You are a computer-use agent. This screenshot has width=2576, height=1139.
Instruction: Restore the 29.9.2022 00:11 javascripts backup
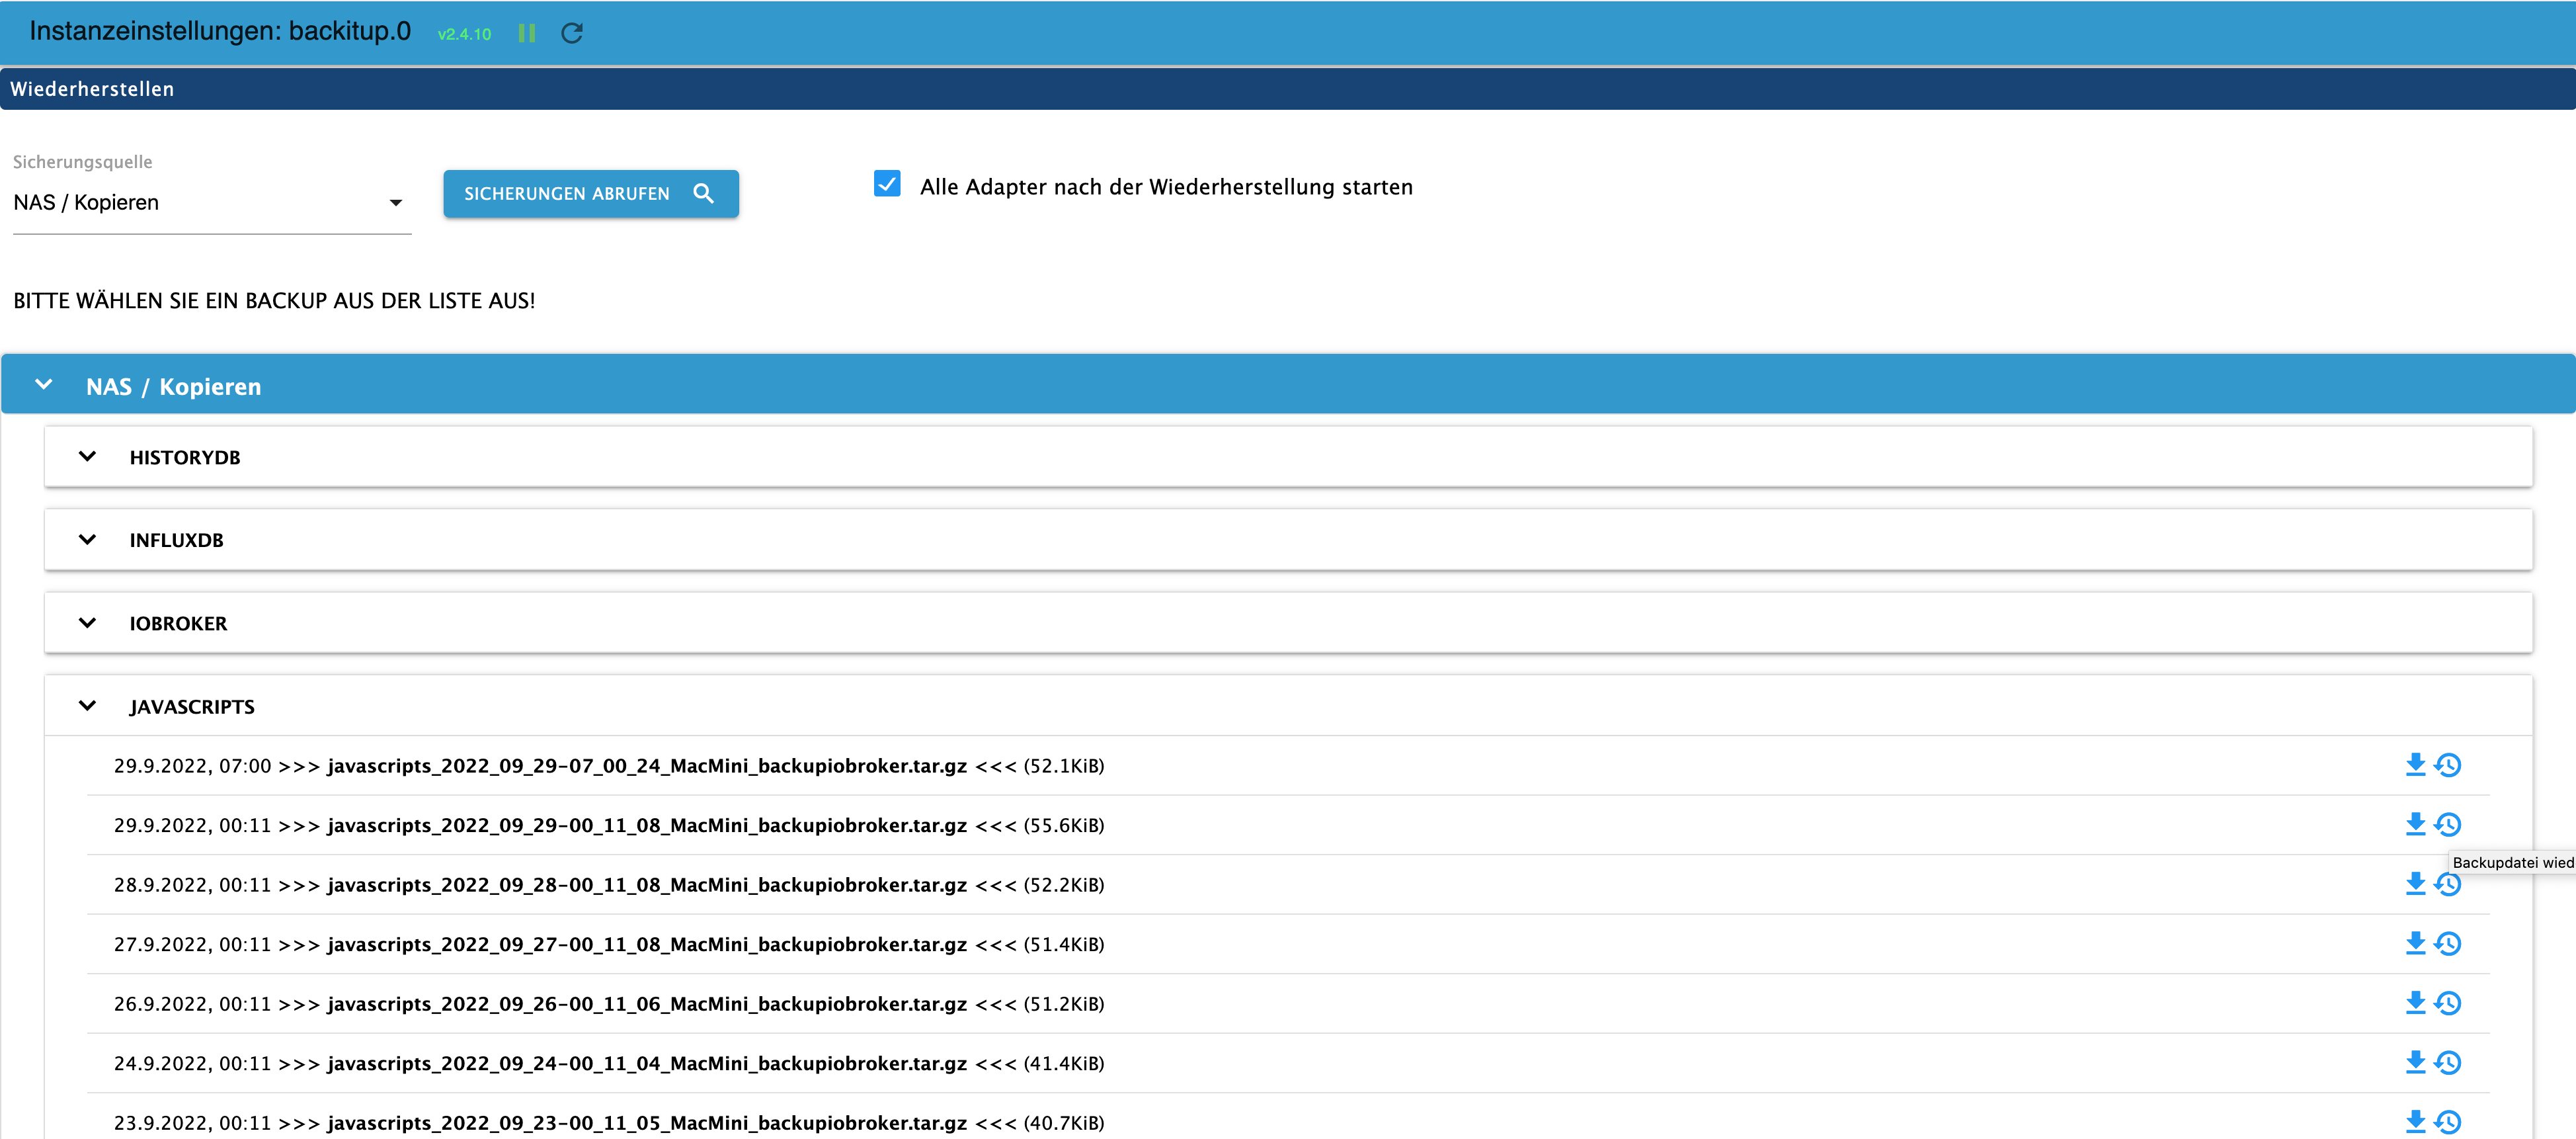tap(2448, 825)
